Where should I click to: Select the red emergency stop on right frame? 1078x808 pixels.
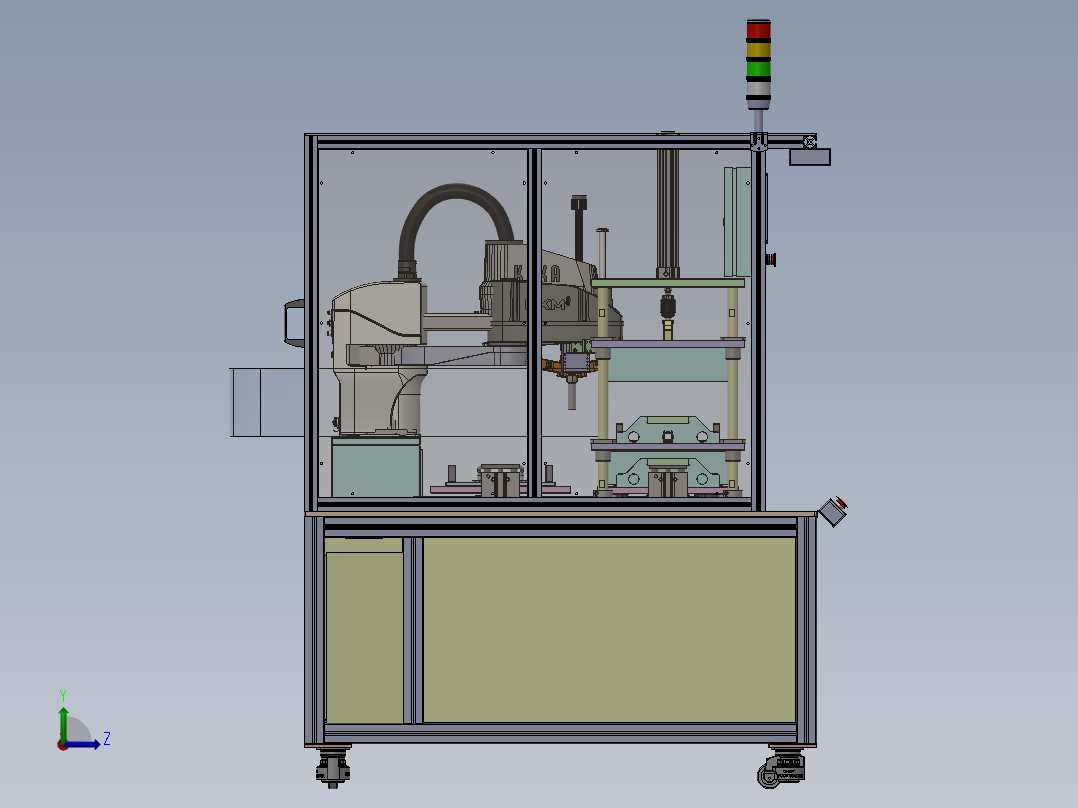click(x=771, y=259)
